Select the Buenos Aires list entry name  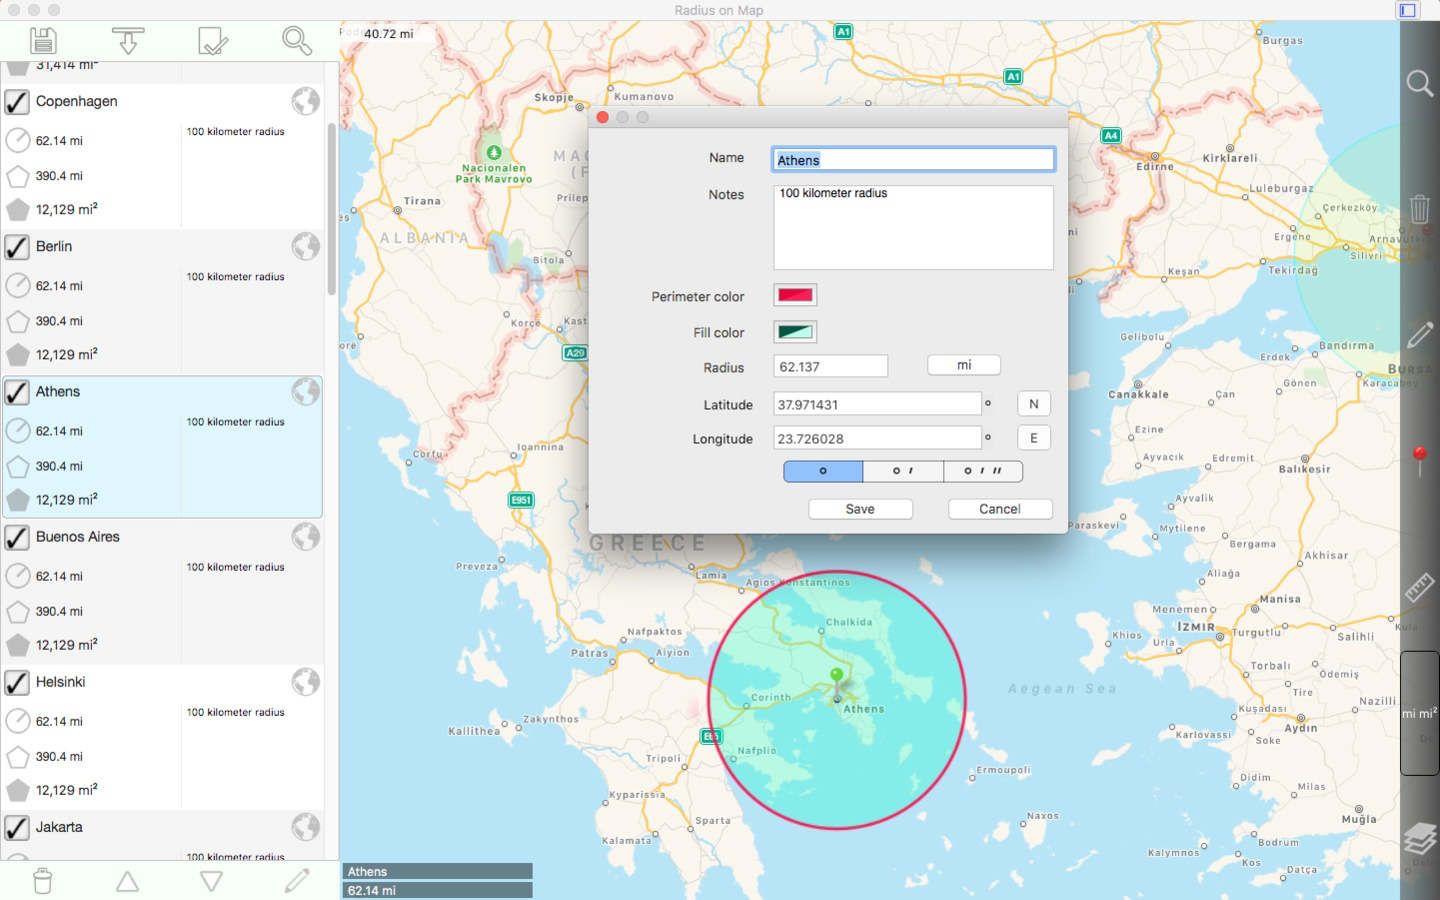click(78, 537)
